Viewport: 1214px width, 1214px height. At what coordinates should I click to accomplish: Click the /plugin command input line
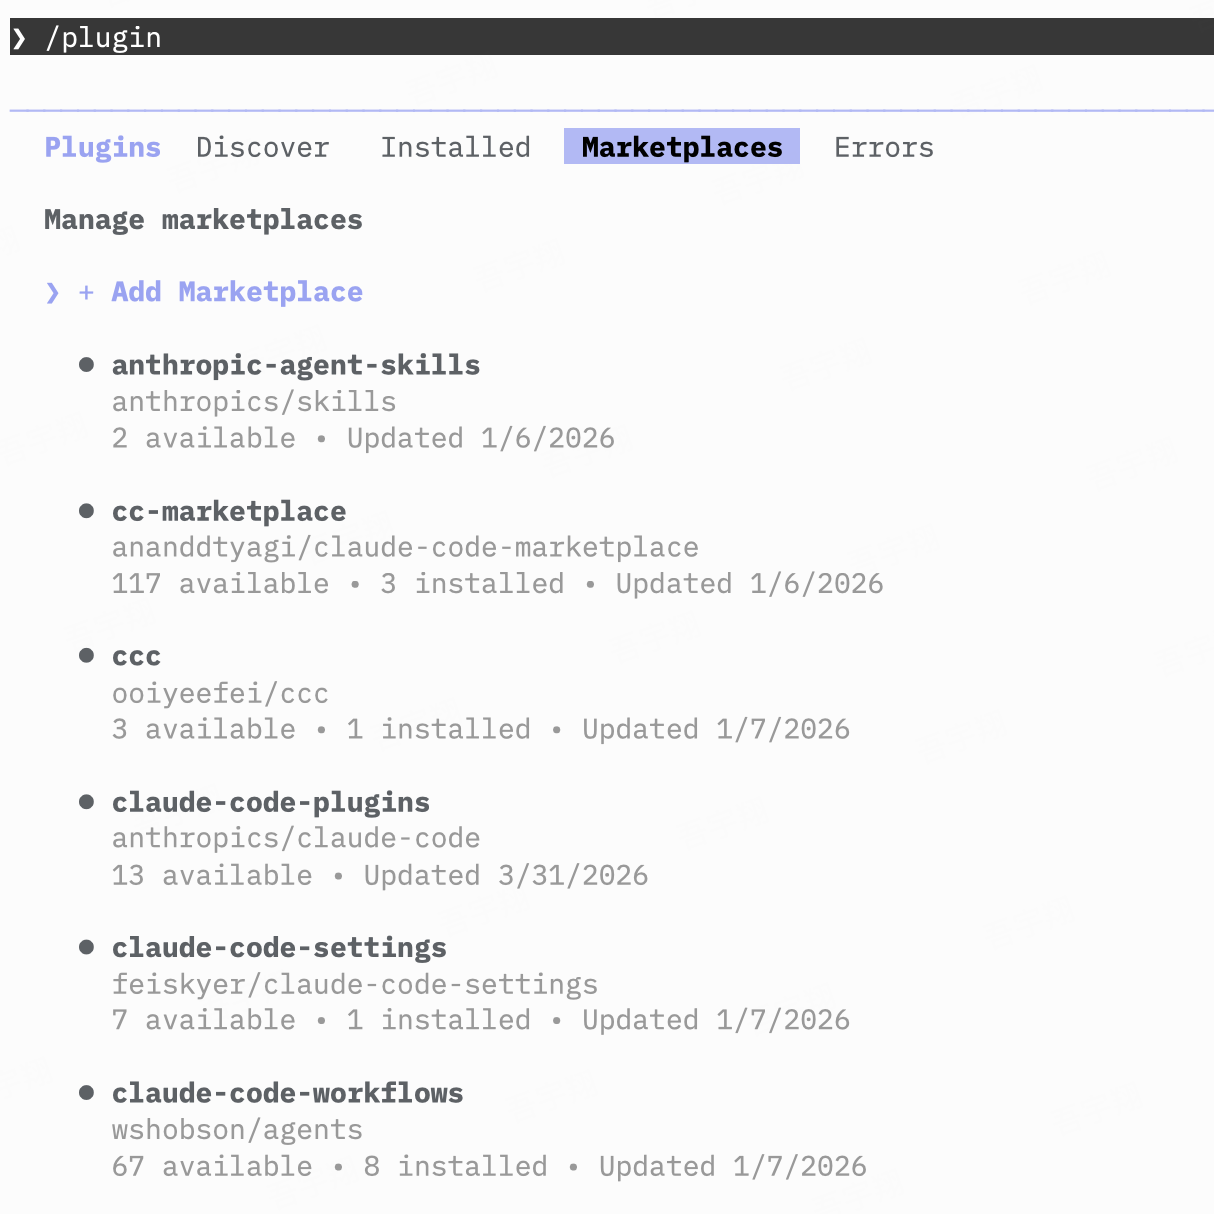pyautogui.click(x=600, y=38)
